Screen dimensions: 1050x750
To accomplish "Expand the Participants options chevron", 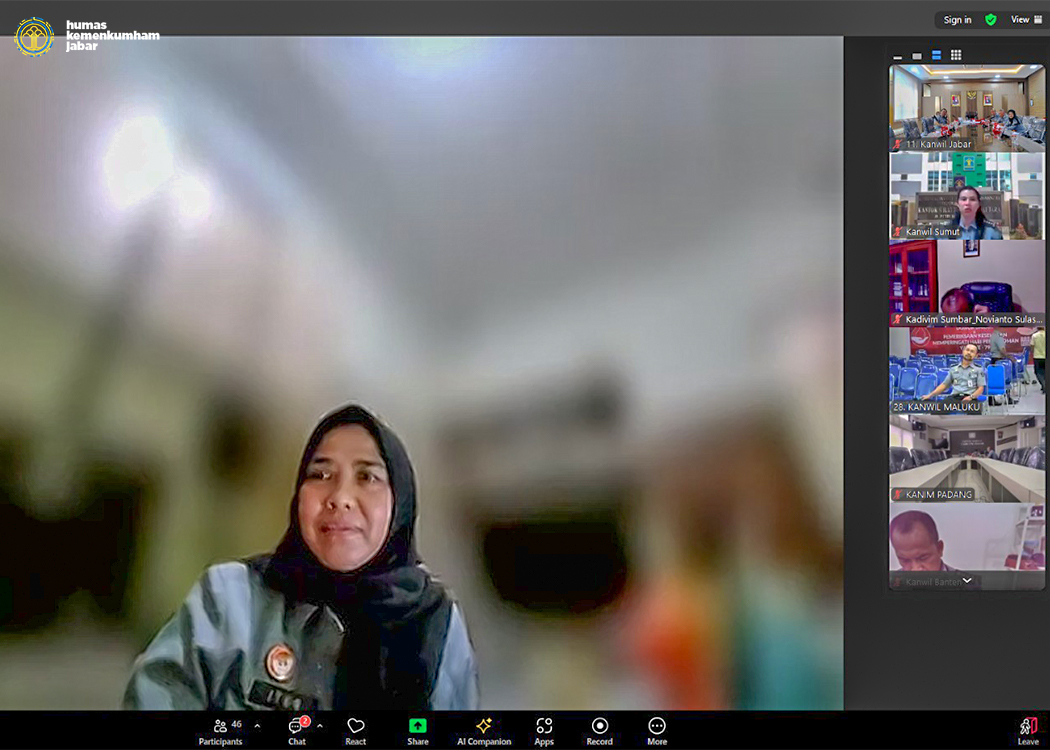I will coord(257,726).
